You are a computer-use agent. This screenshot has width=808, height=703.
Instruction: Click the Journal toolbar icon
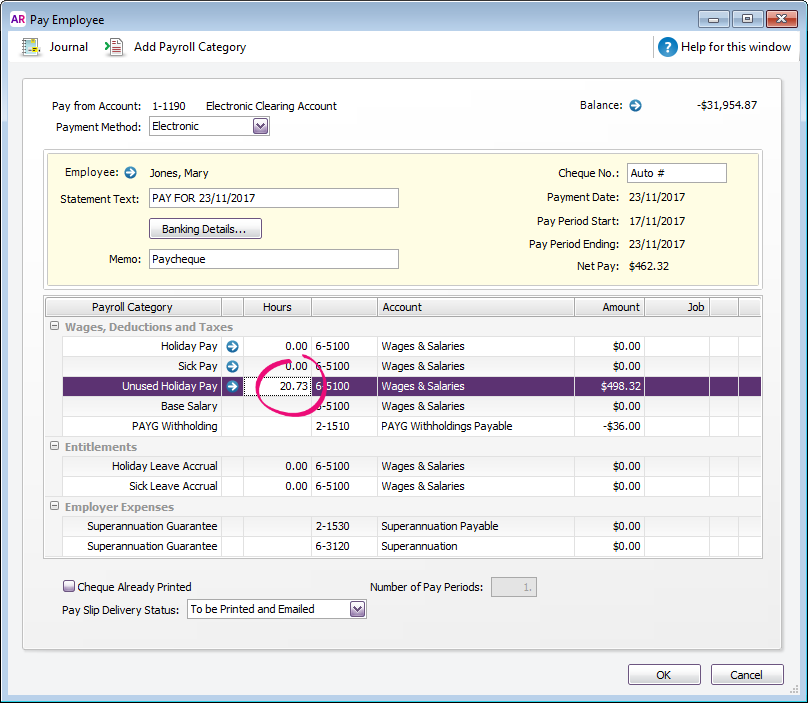coord(31,47)
